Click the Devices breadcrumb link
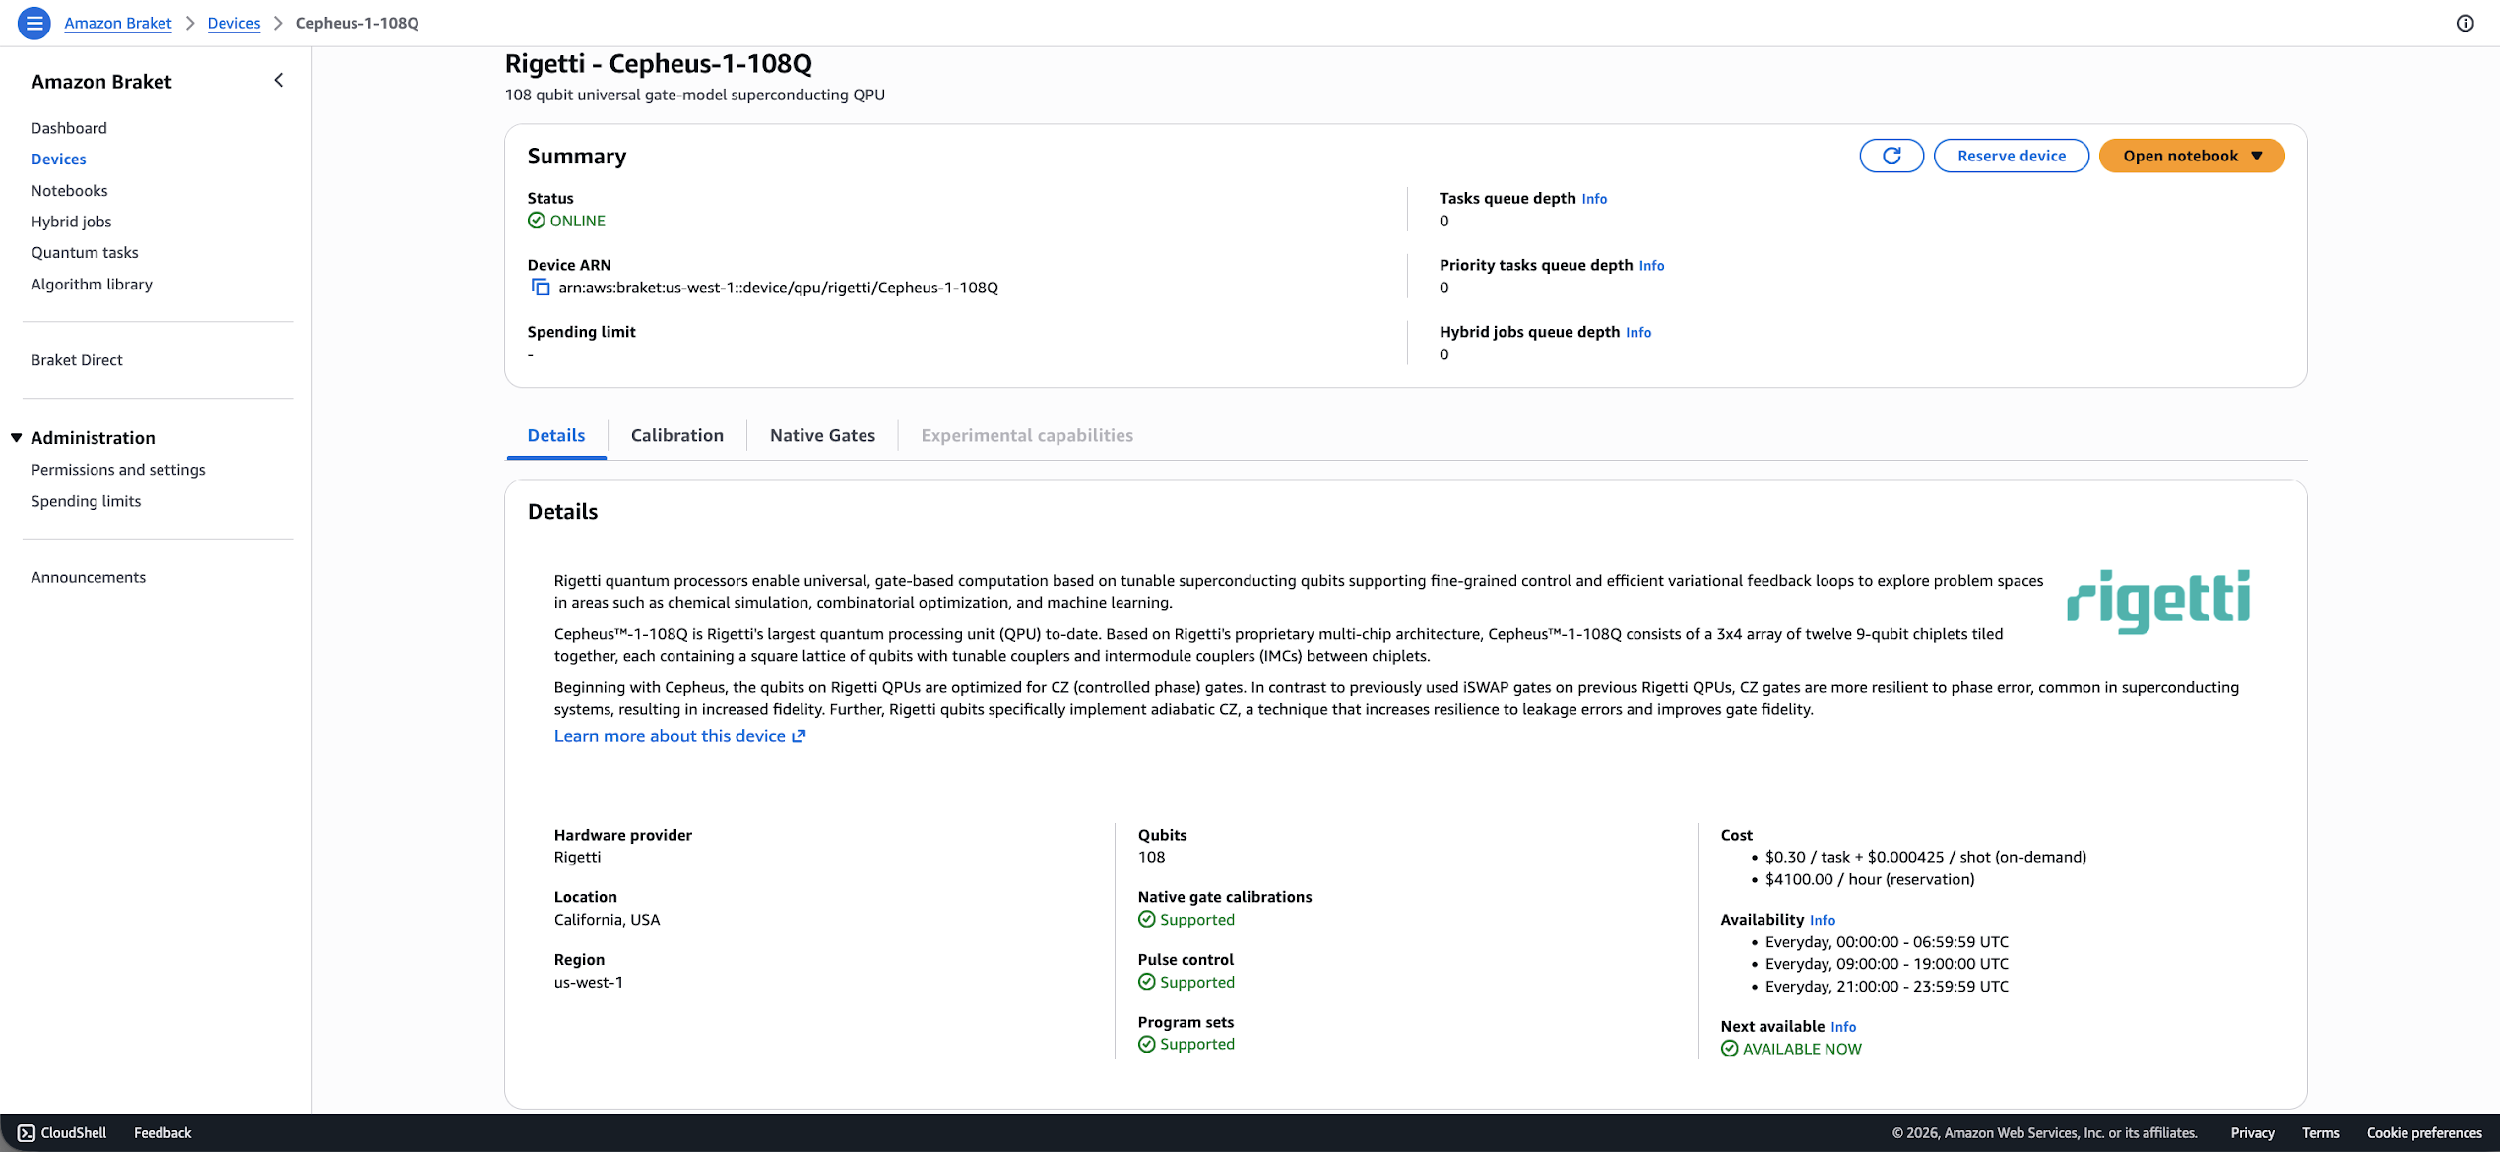Viewport: 2500px width, 1152px height. tap(234, 23)
